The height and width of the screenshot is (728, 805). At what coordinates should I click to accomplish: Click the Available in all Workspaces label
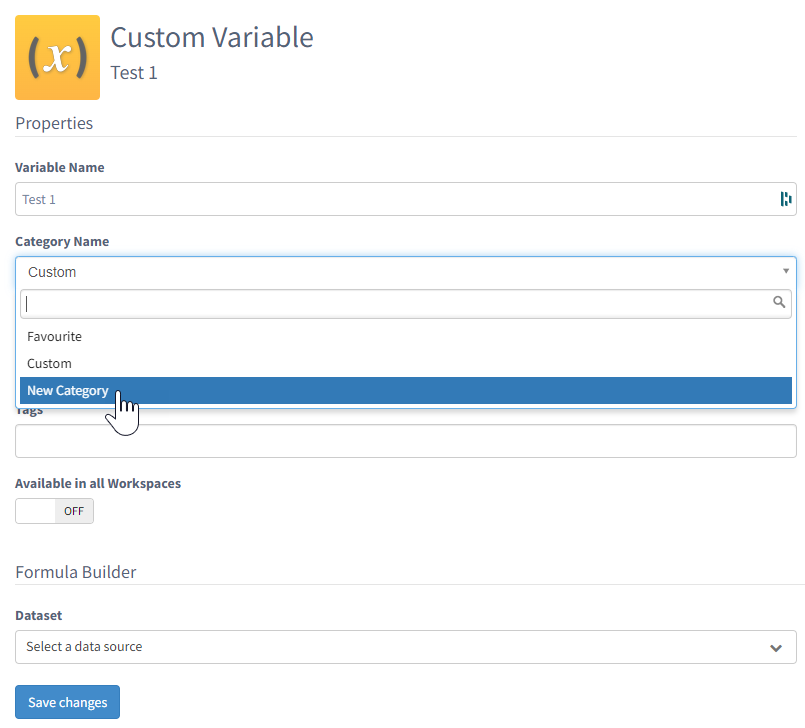[x=98, y=483]
